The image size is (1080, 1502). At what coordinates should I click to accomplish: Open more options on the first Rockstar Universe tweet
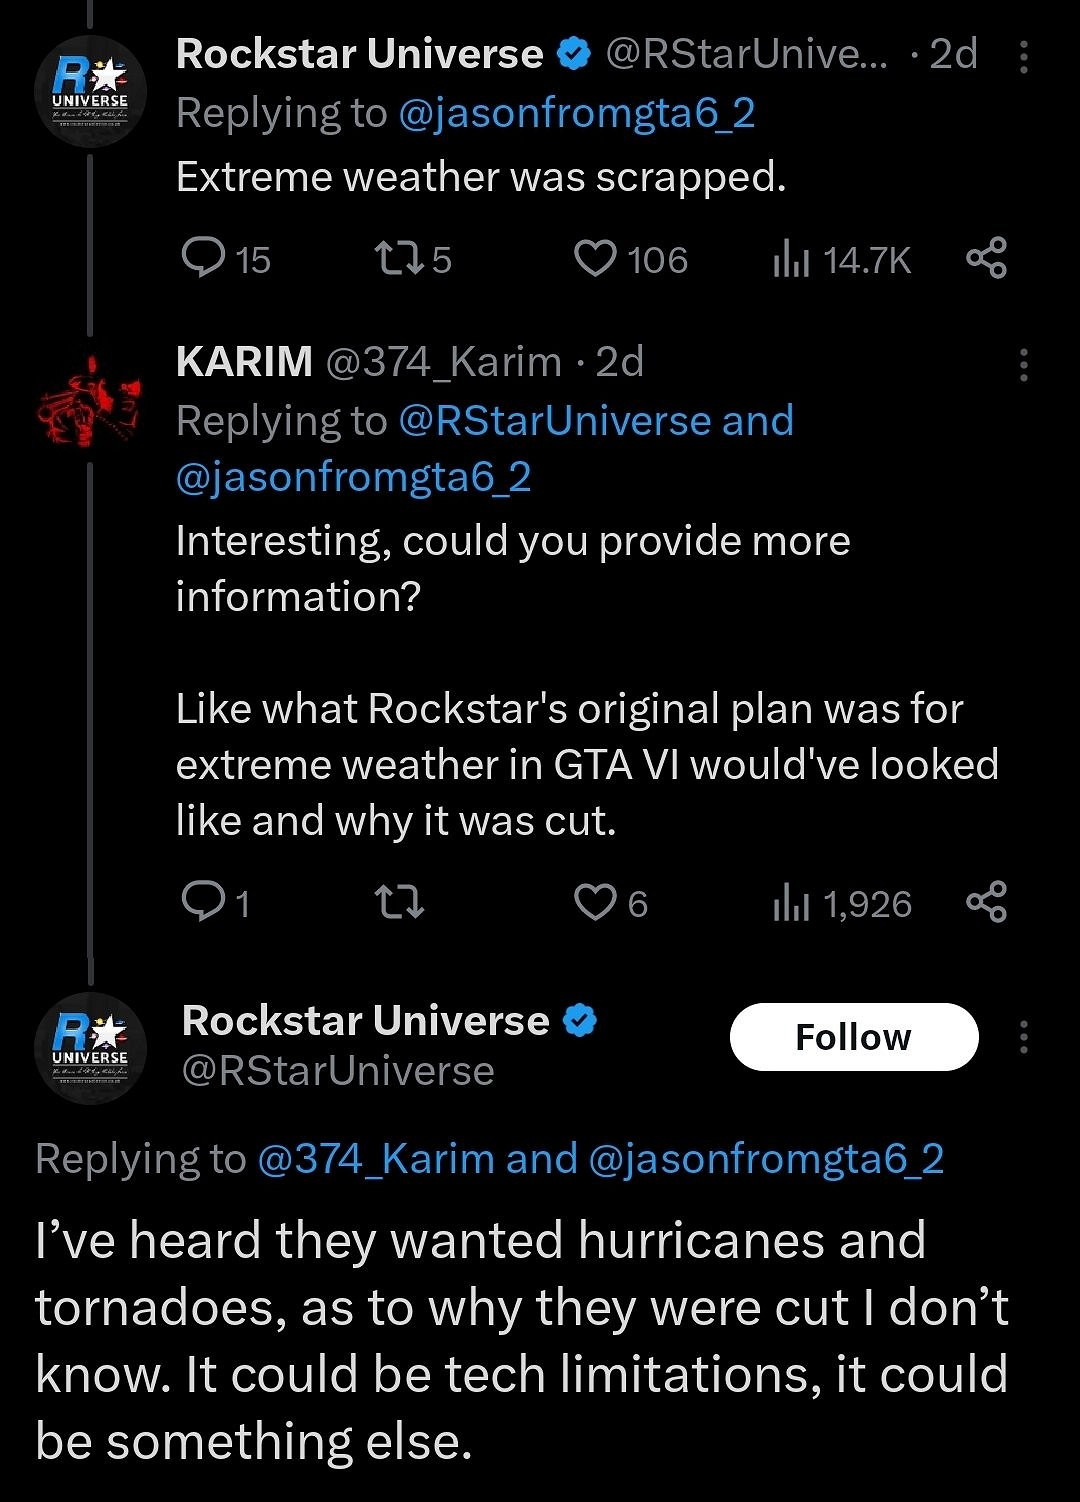point(1023,57)
